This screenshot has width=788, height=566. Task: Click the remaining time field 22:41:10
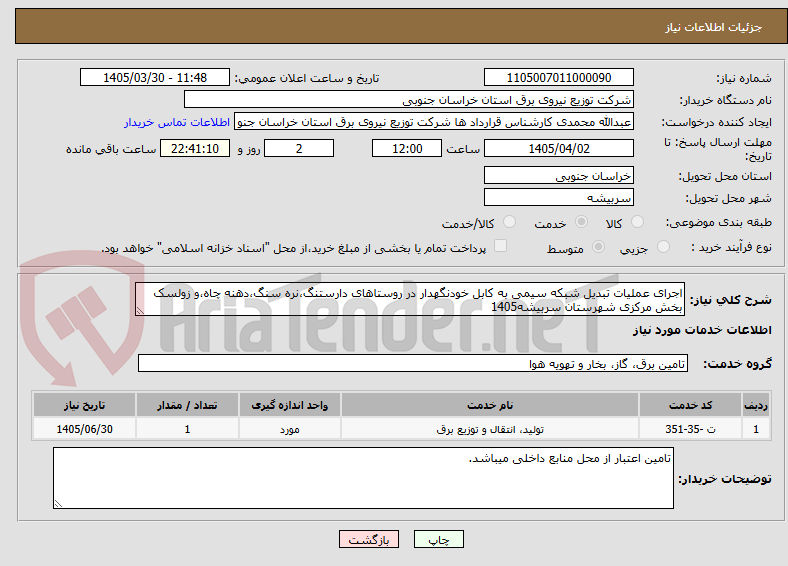point(195,148)
